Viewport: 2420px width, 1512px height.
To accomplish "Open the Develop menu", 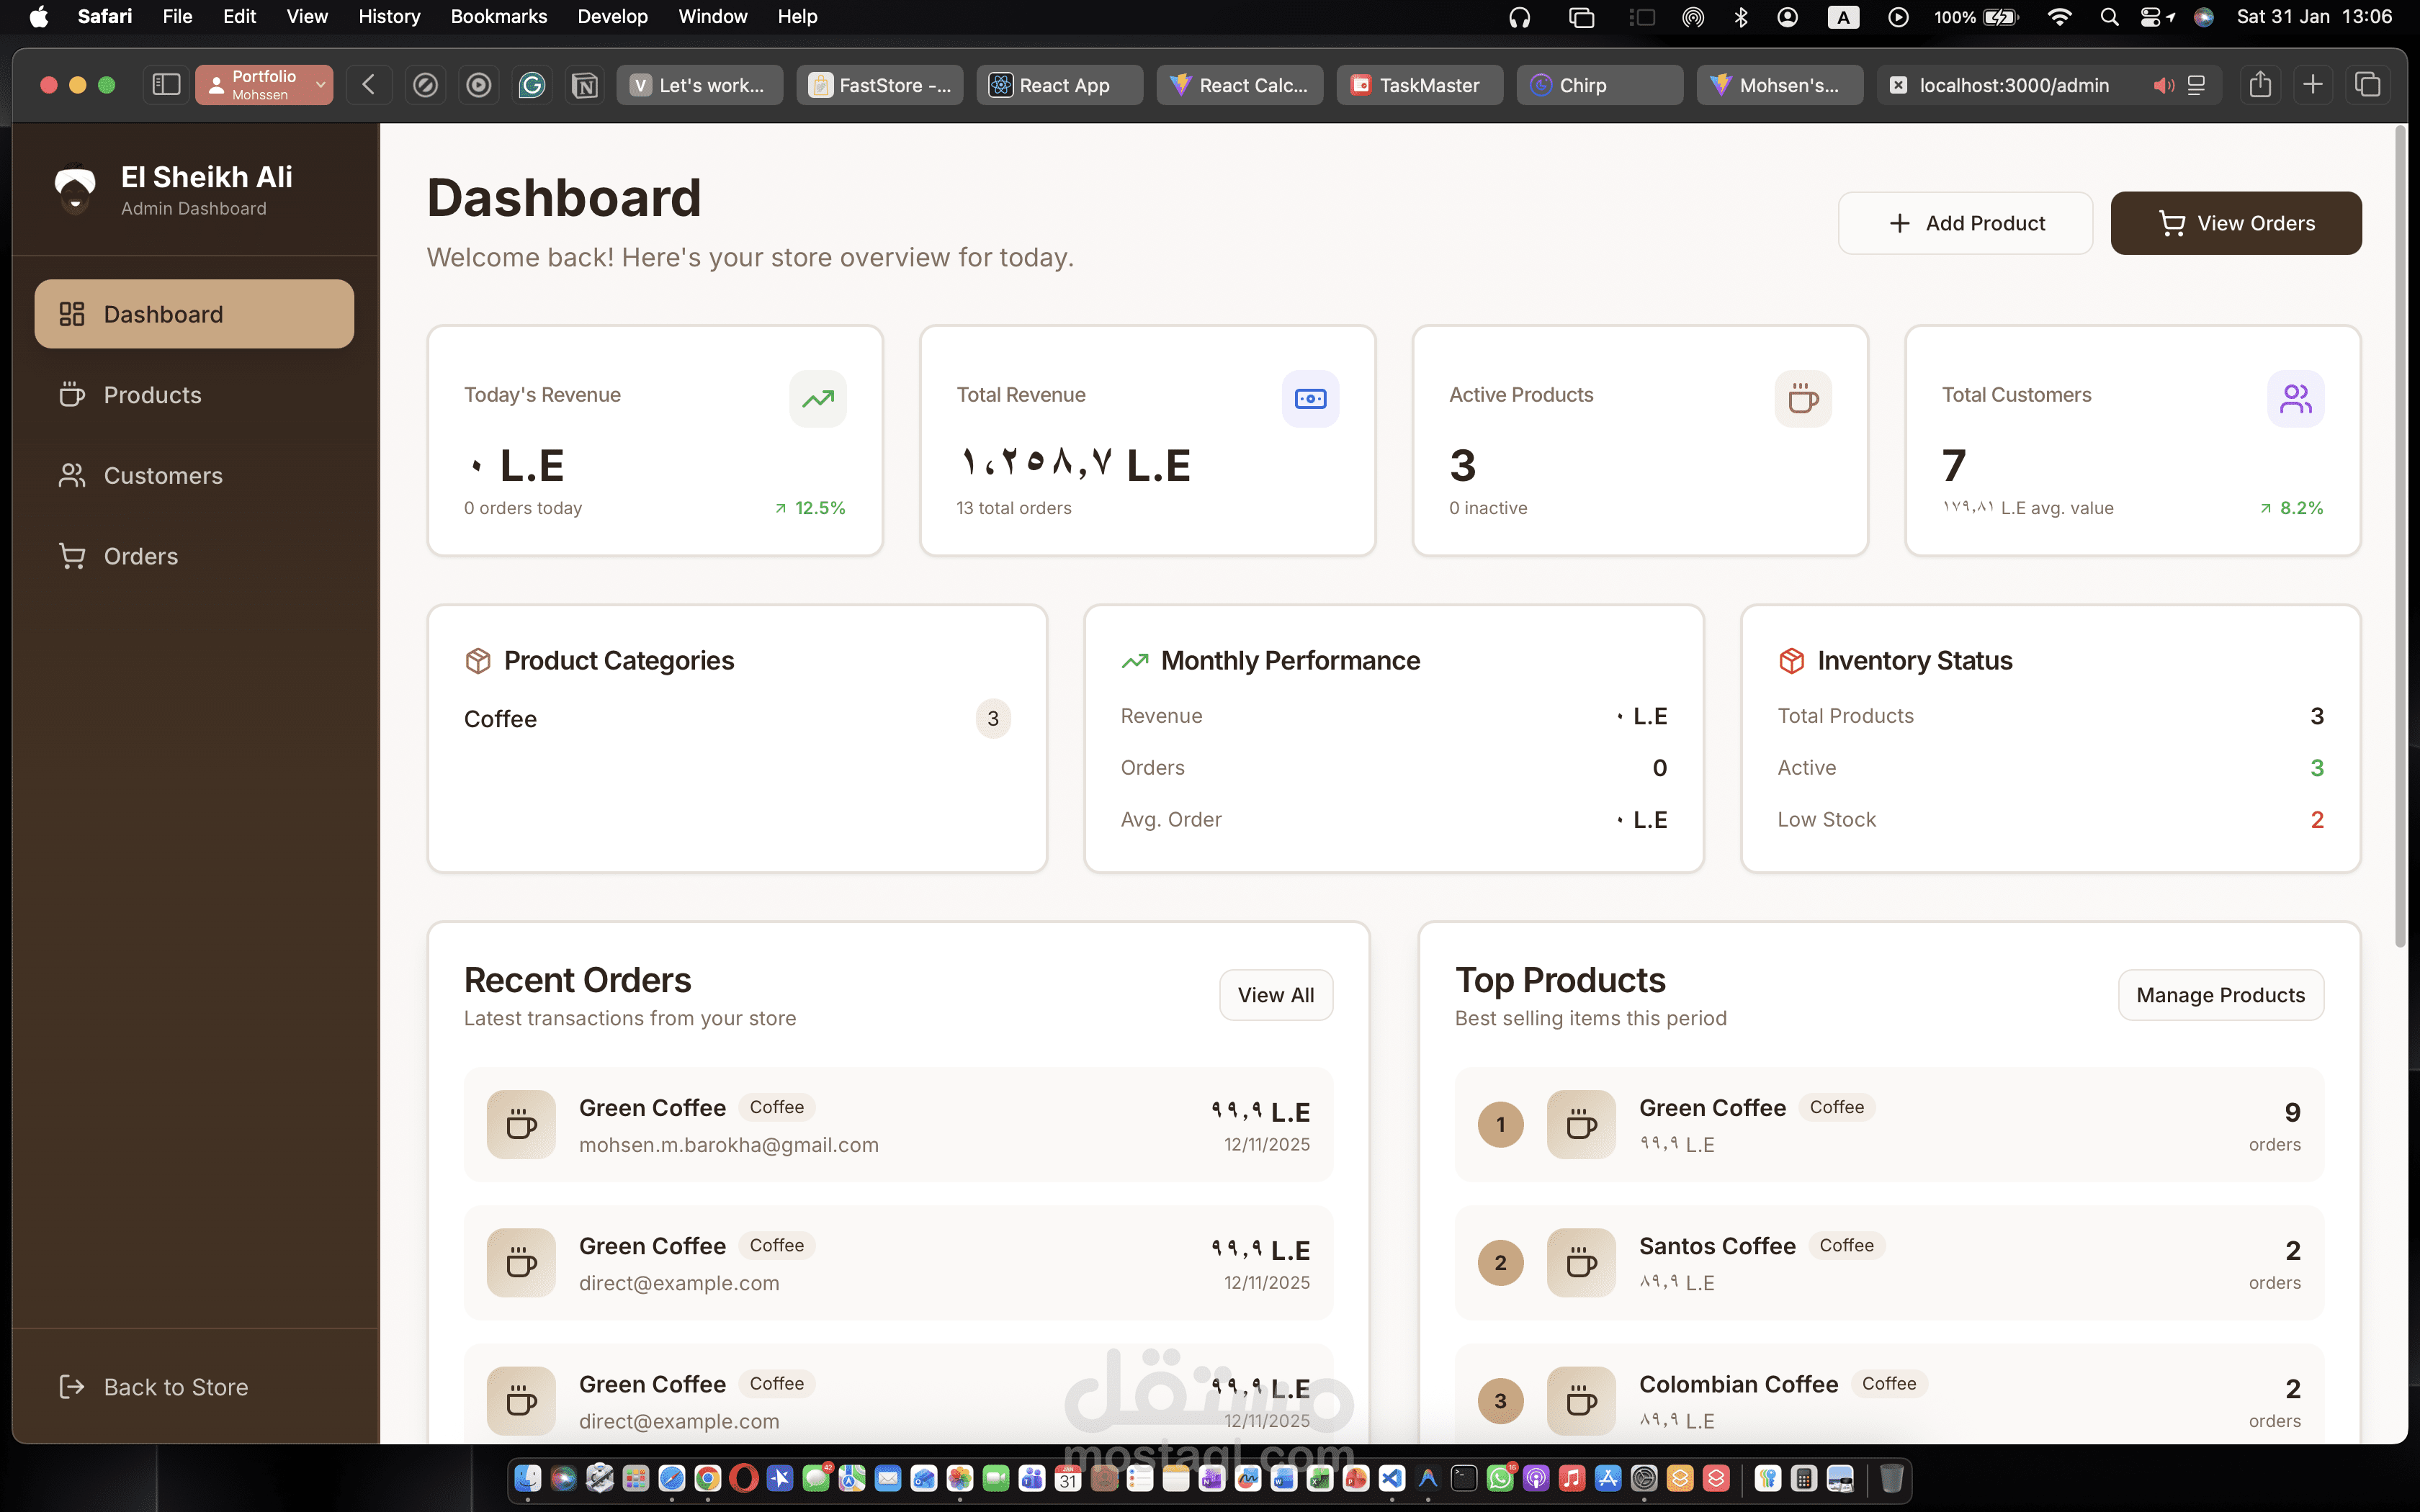I will tap(612, 16).
